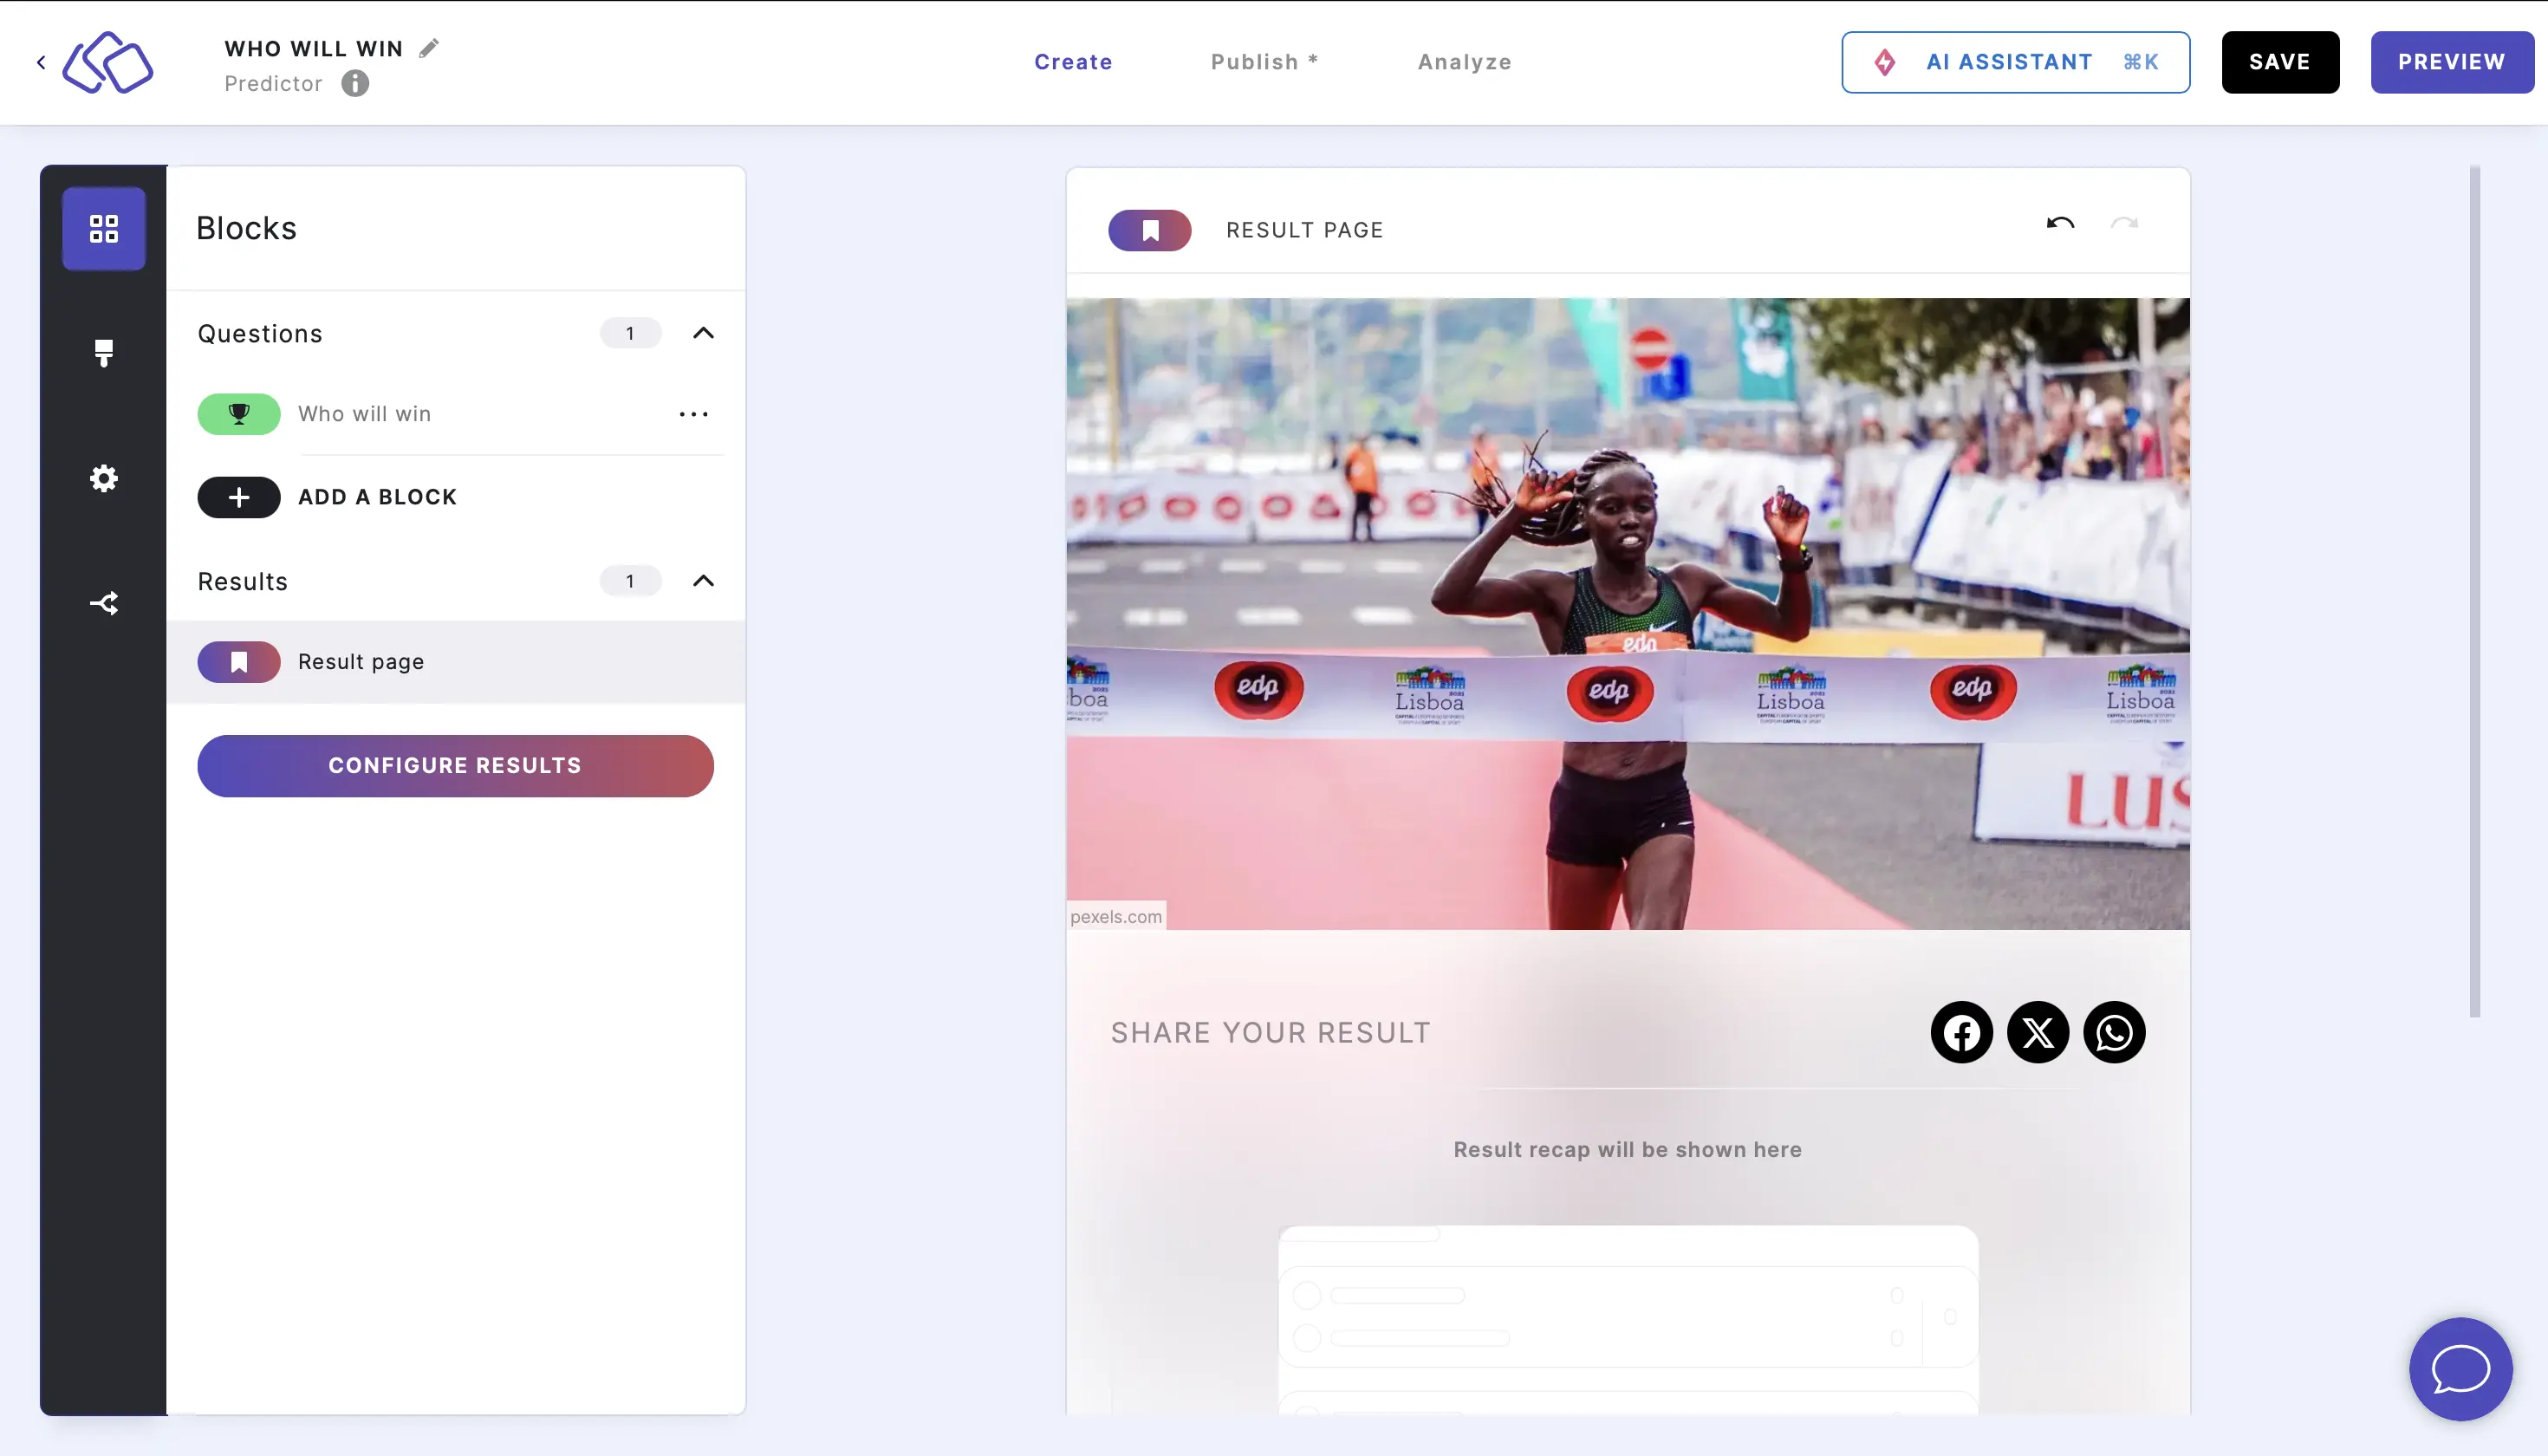Click the settings gear icon in sidebar
Image resolution: width=2548 pixels, height=1456 pixels.
pos(105,478)
